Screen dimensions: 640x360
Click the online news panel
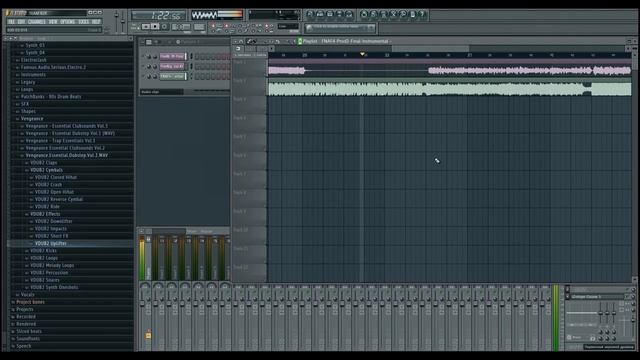(x=340, y=28)
